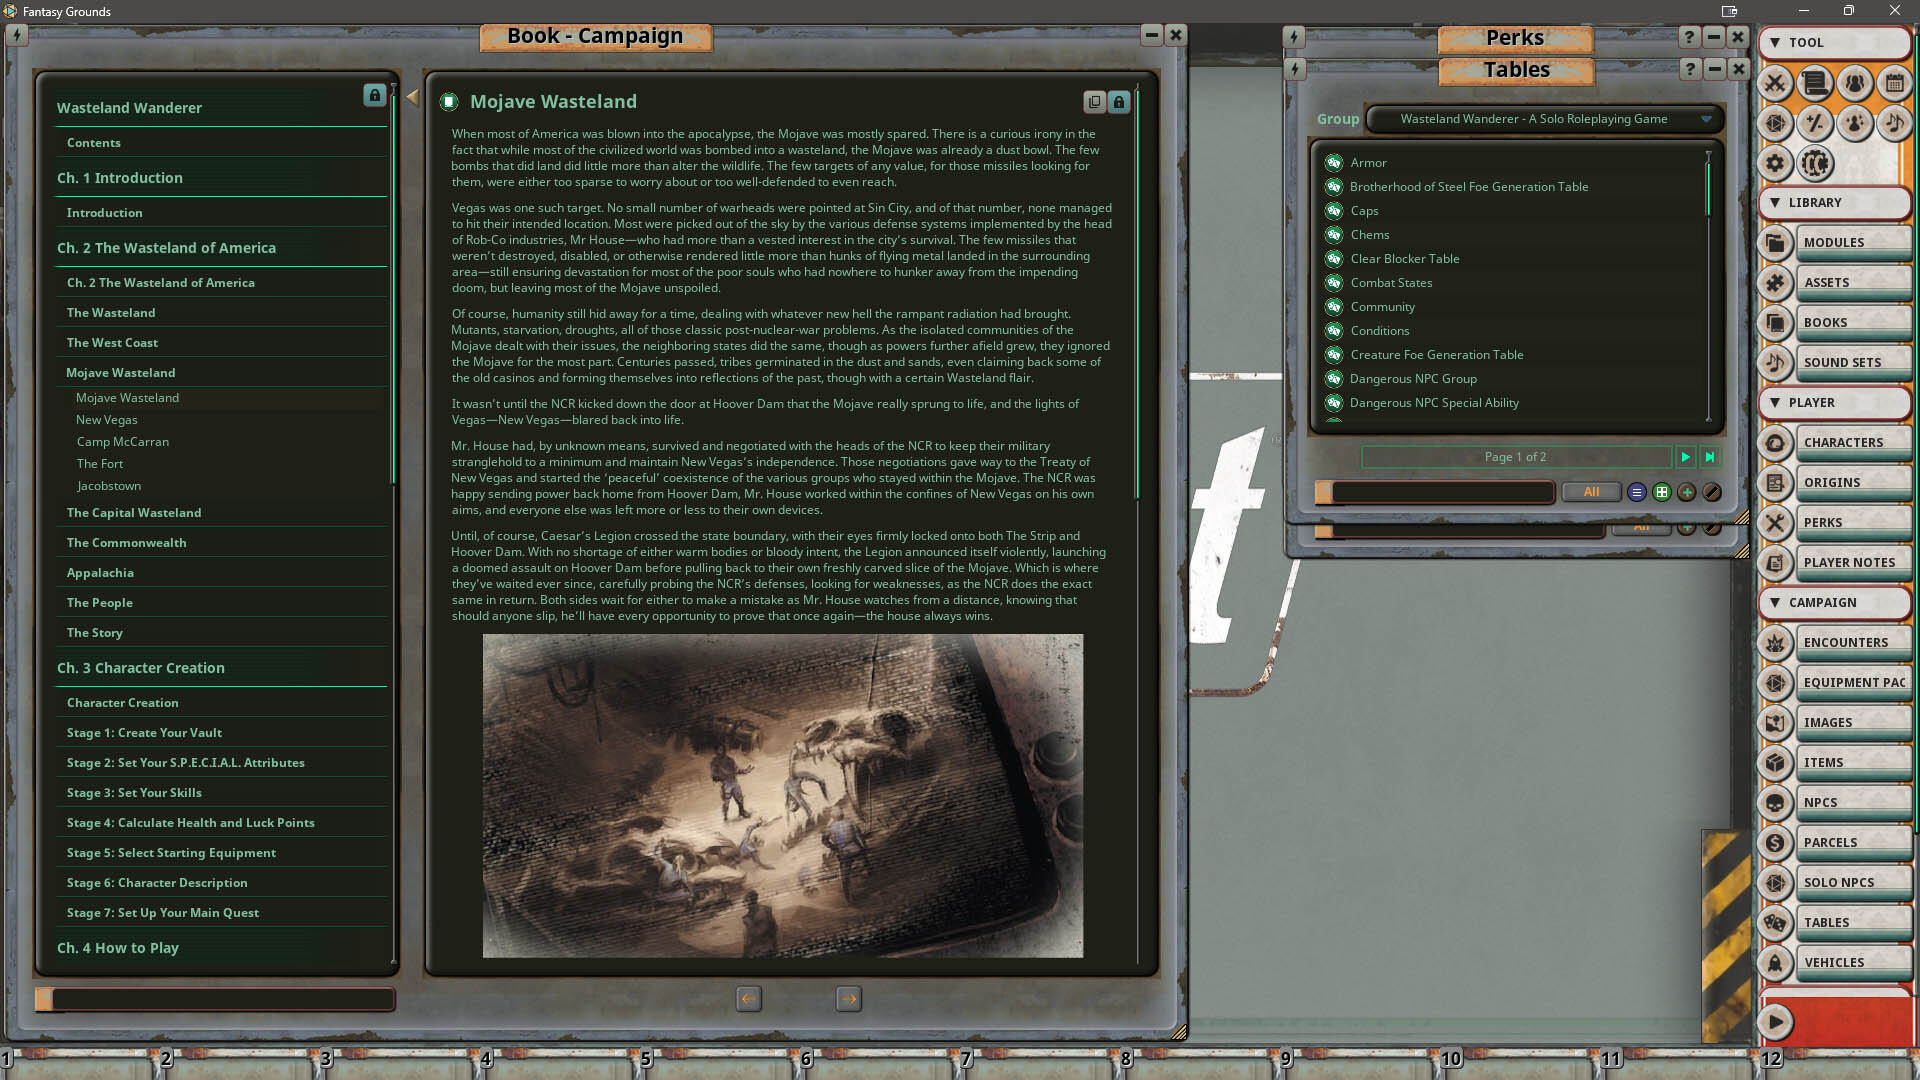This screenshot has height=1080, width=1920.
Task: Open the Contents entry in index
Action: pyautogui.click(x=221, y=142)
